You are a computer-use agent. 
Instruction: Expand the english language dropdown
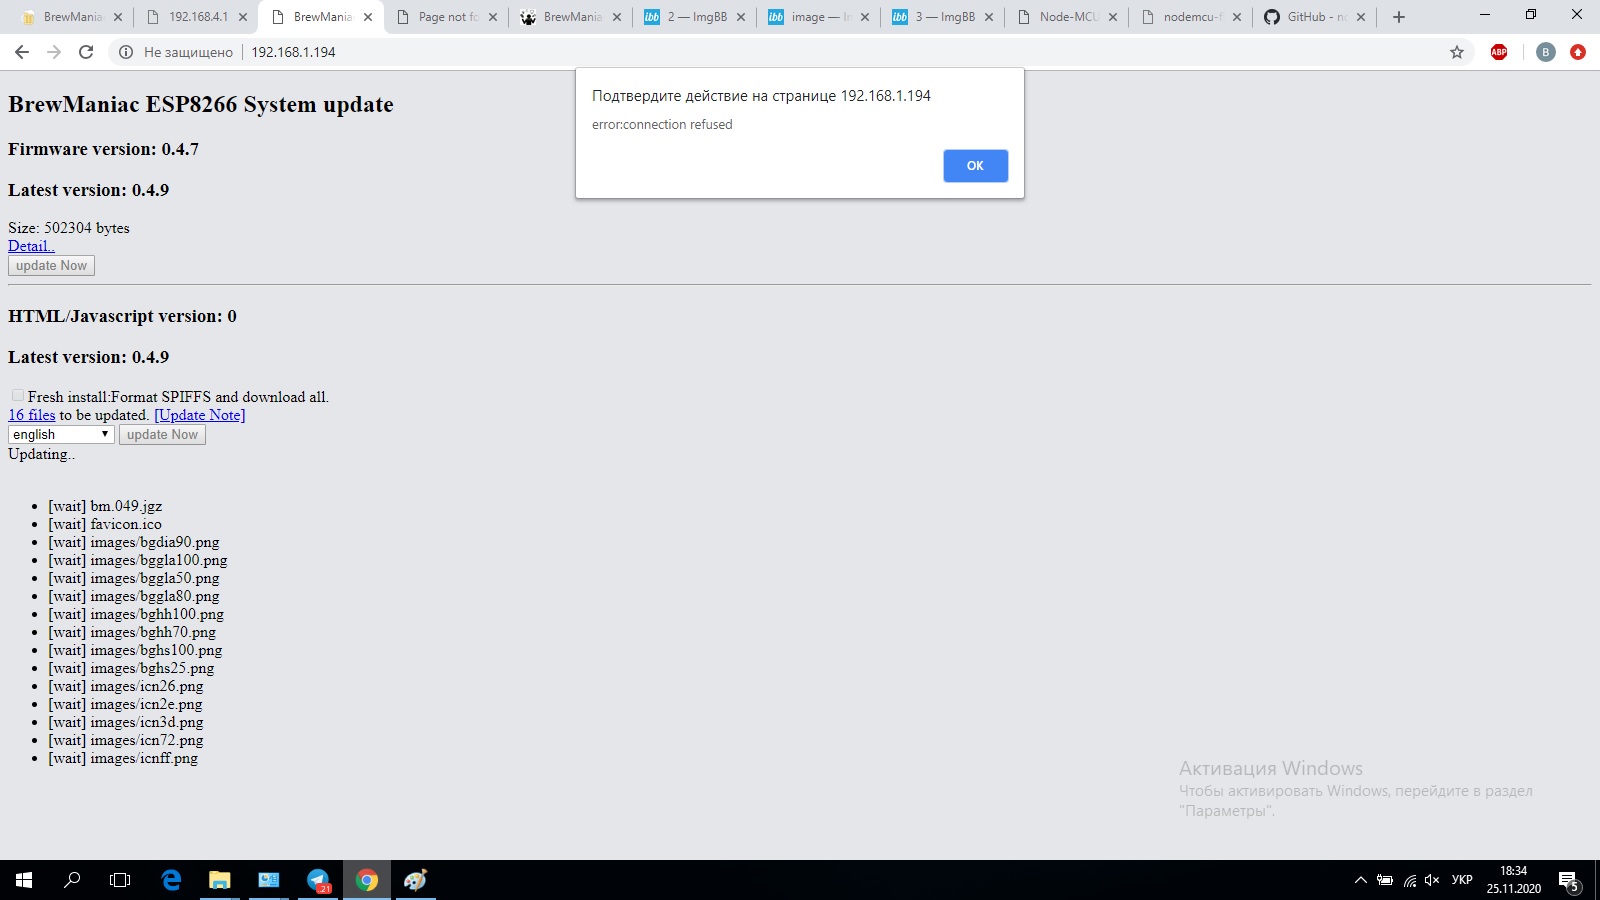click(x=61, y=435)
